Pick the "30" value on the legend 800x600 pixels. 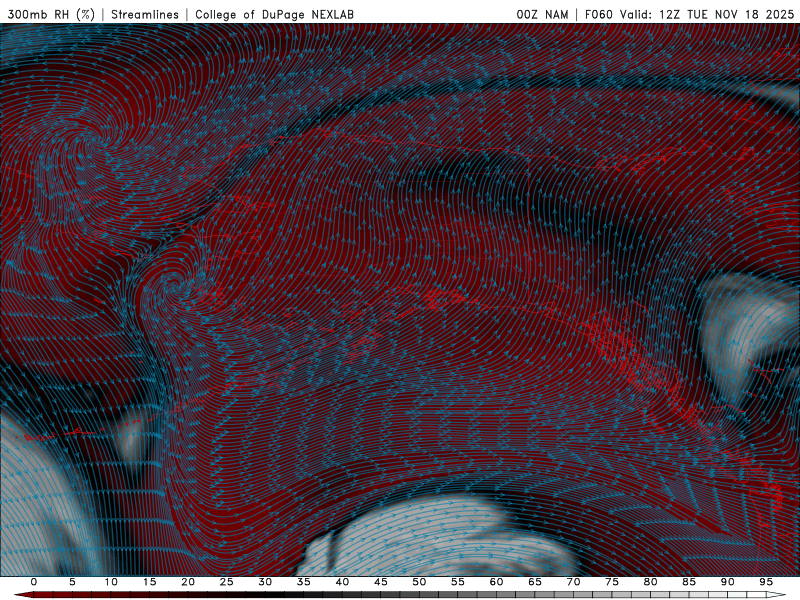265,582
